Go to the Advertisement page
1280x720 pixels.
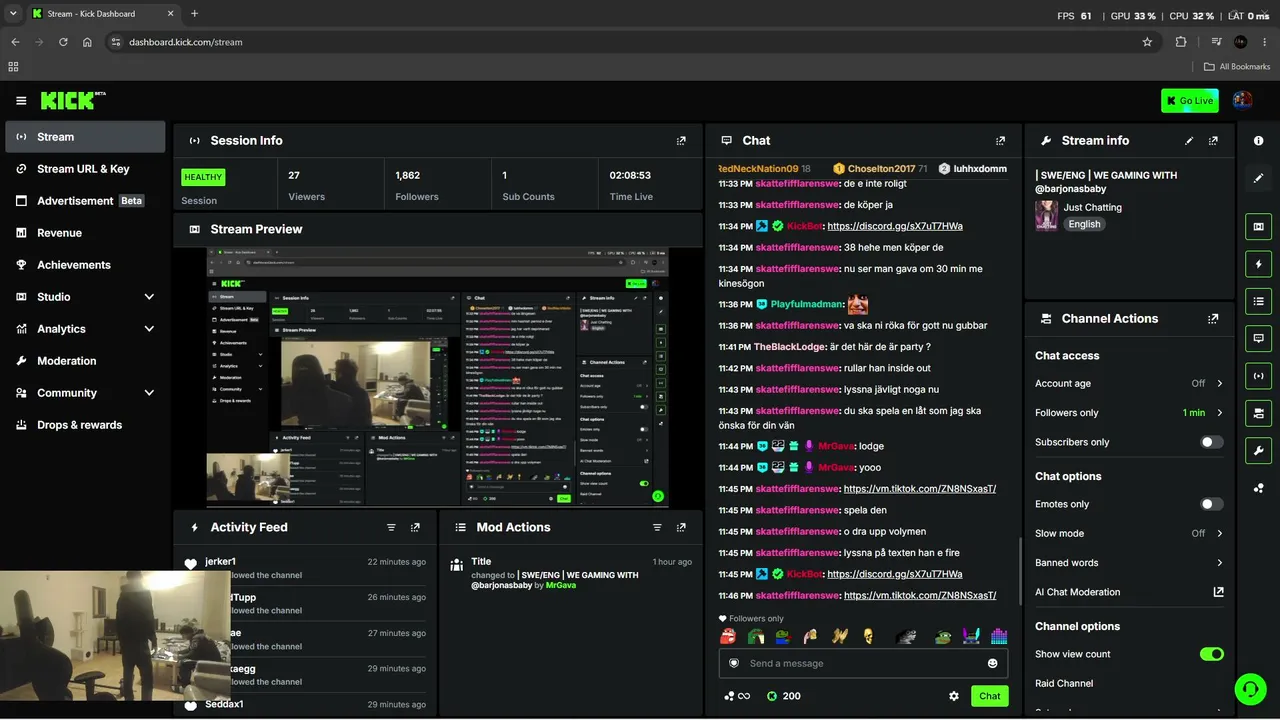[85, 201]
